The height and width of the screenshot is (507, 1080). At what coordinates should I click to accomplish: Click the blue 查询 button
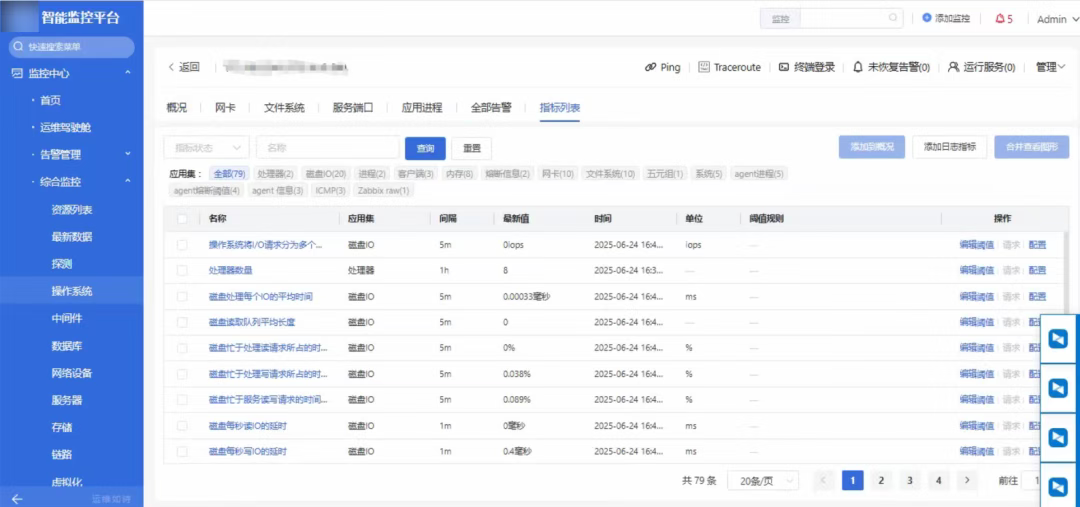pos(425,148)
